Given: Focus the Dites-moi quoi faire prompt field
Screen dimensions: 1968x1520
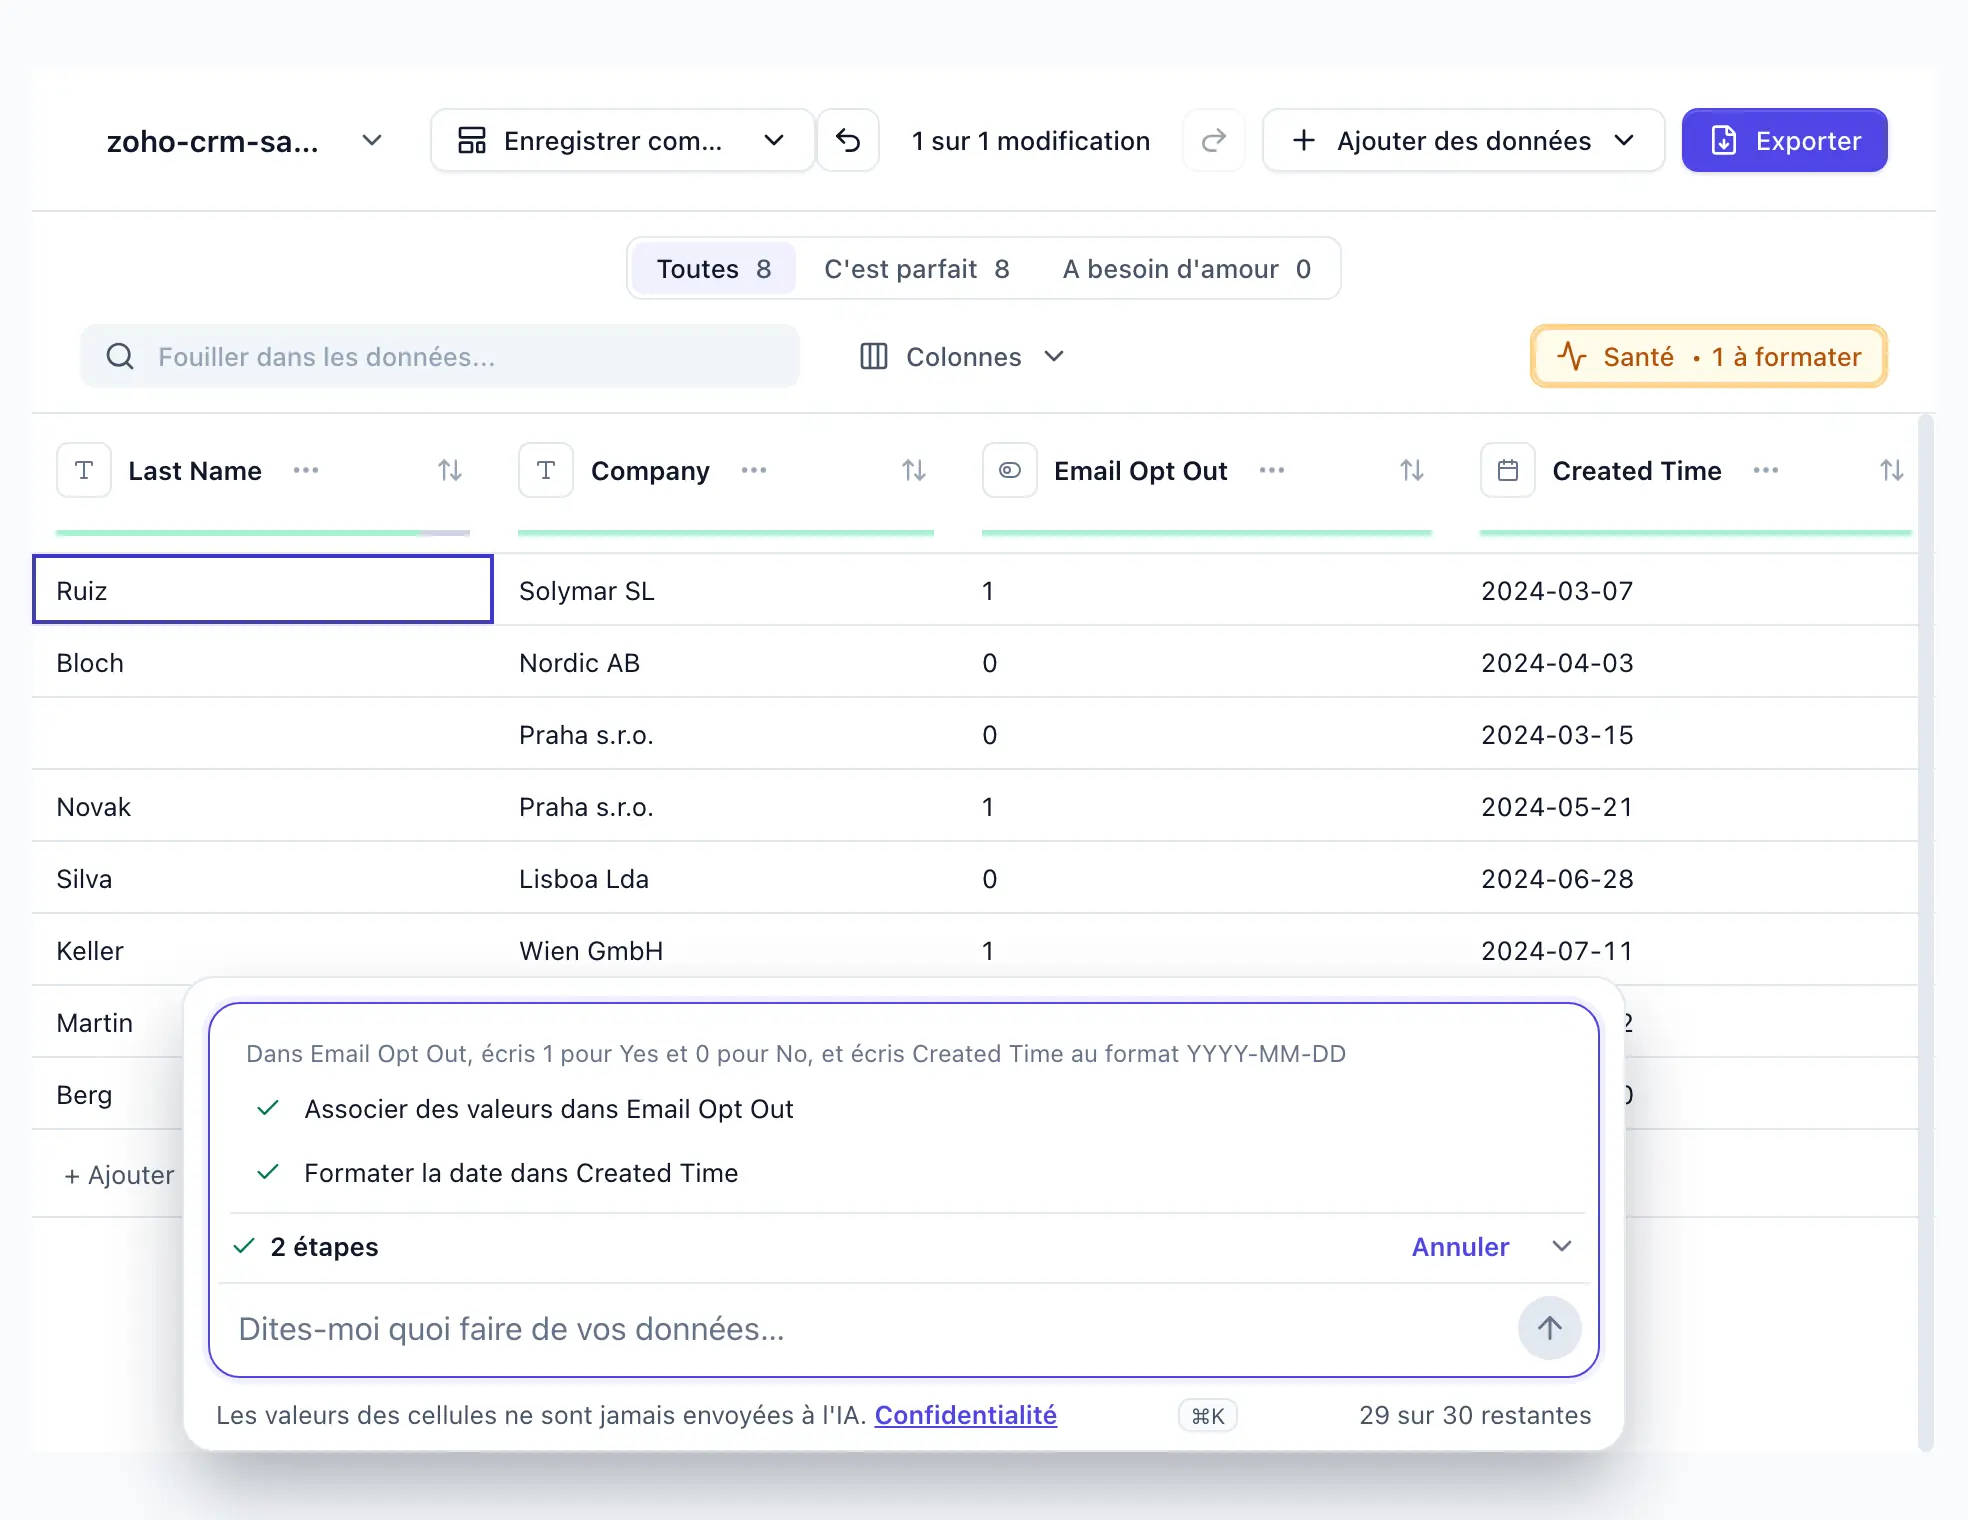Looking at the screenshot, I should (x=870, y=1328).
